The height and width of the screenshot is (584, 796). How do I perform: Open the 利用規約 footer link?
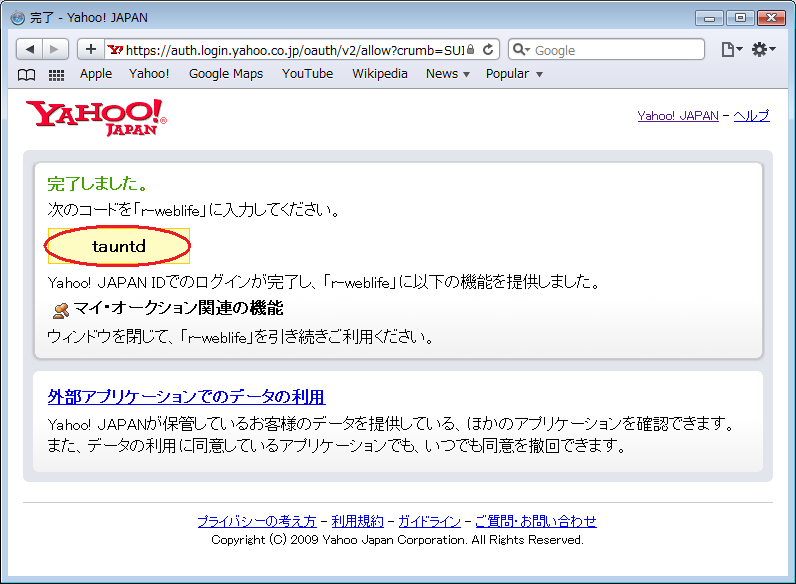pyautogui.click(x=357, y=521)
